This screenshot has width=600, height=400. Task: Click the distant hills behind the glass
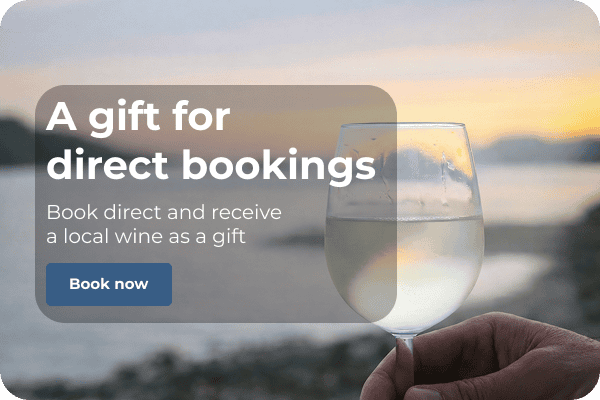pos(536,149)
